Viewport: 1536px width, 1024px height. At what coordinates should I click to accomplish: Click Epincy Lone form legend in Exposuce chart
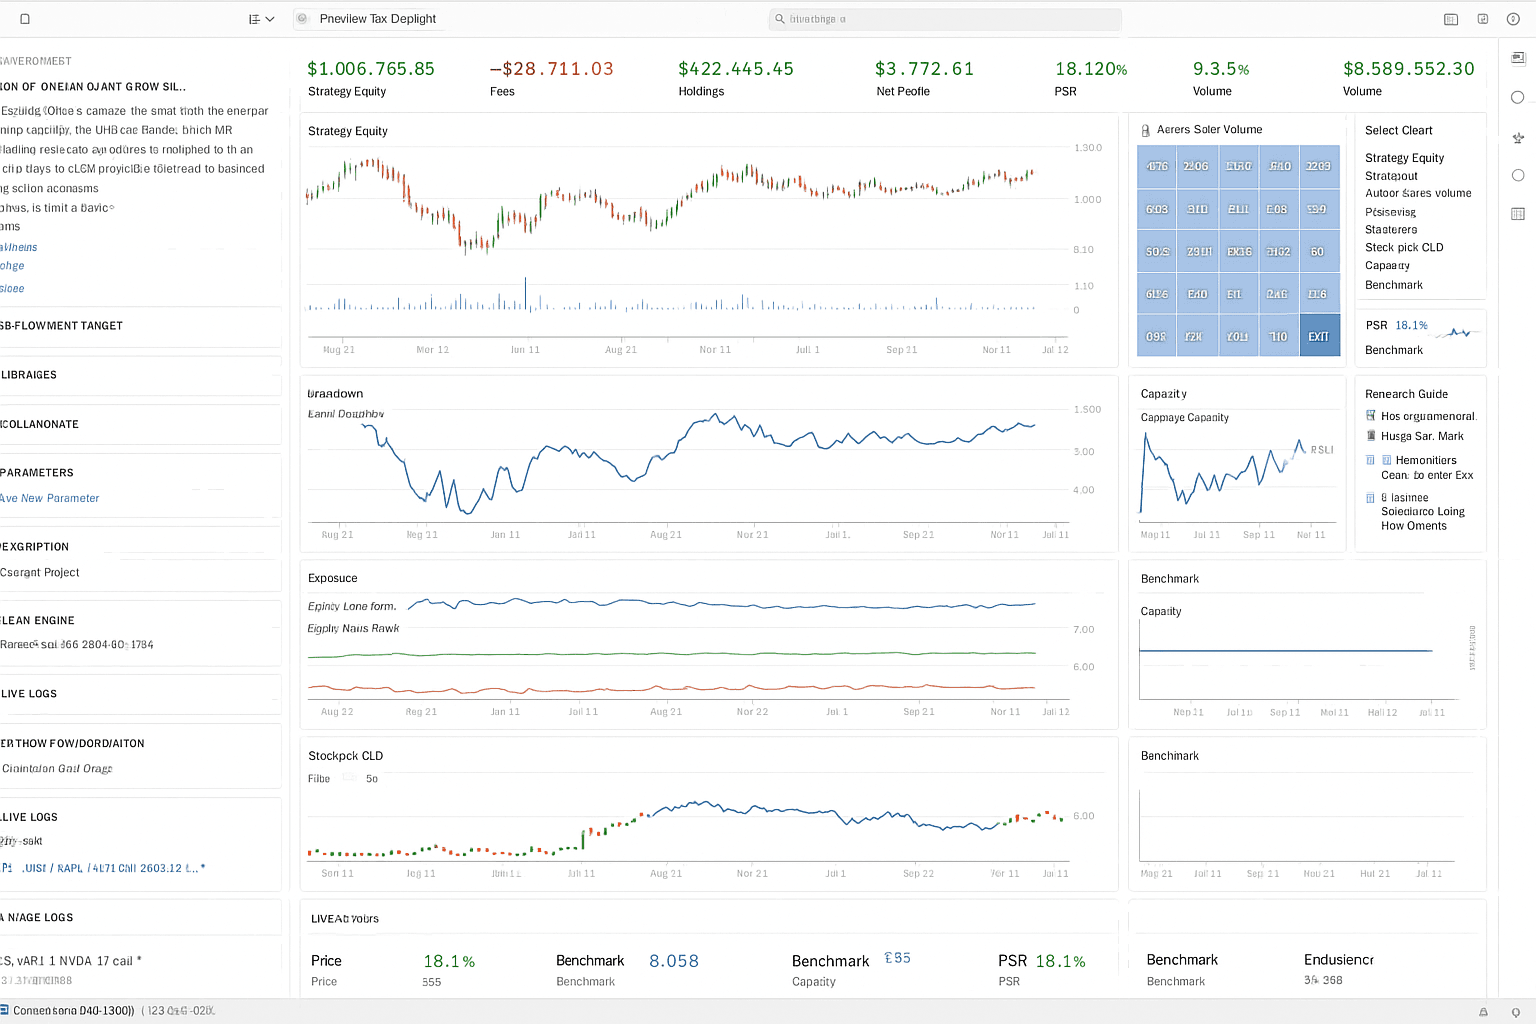pos(352,606)
